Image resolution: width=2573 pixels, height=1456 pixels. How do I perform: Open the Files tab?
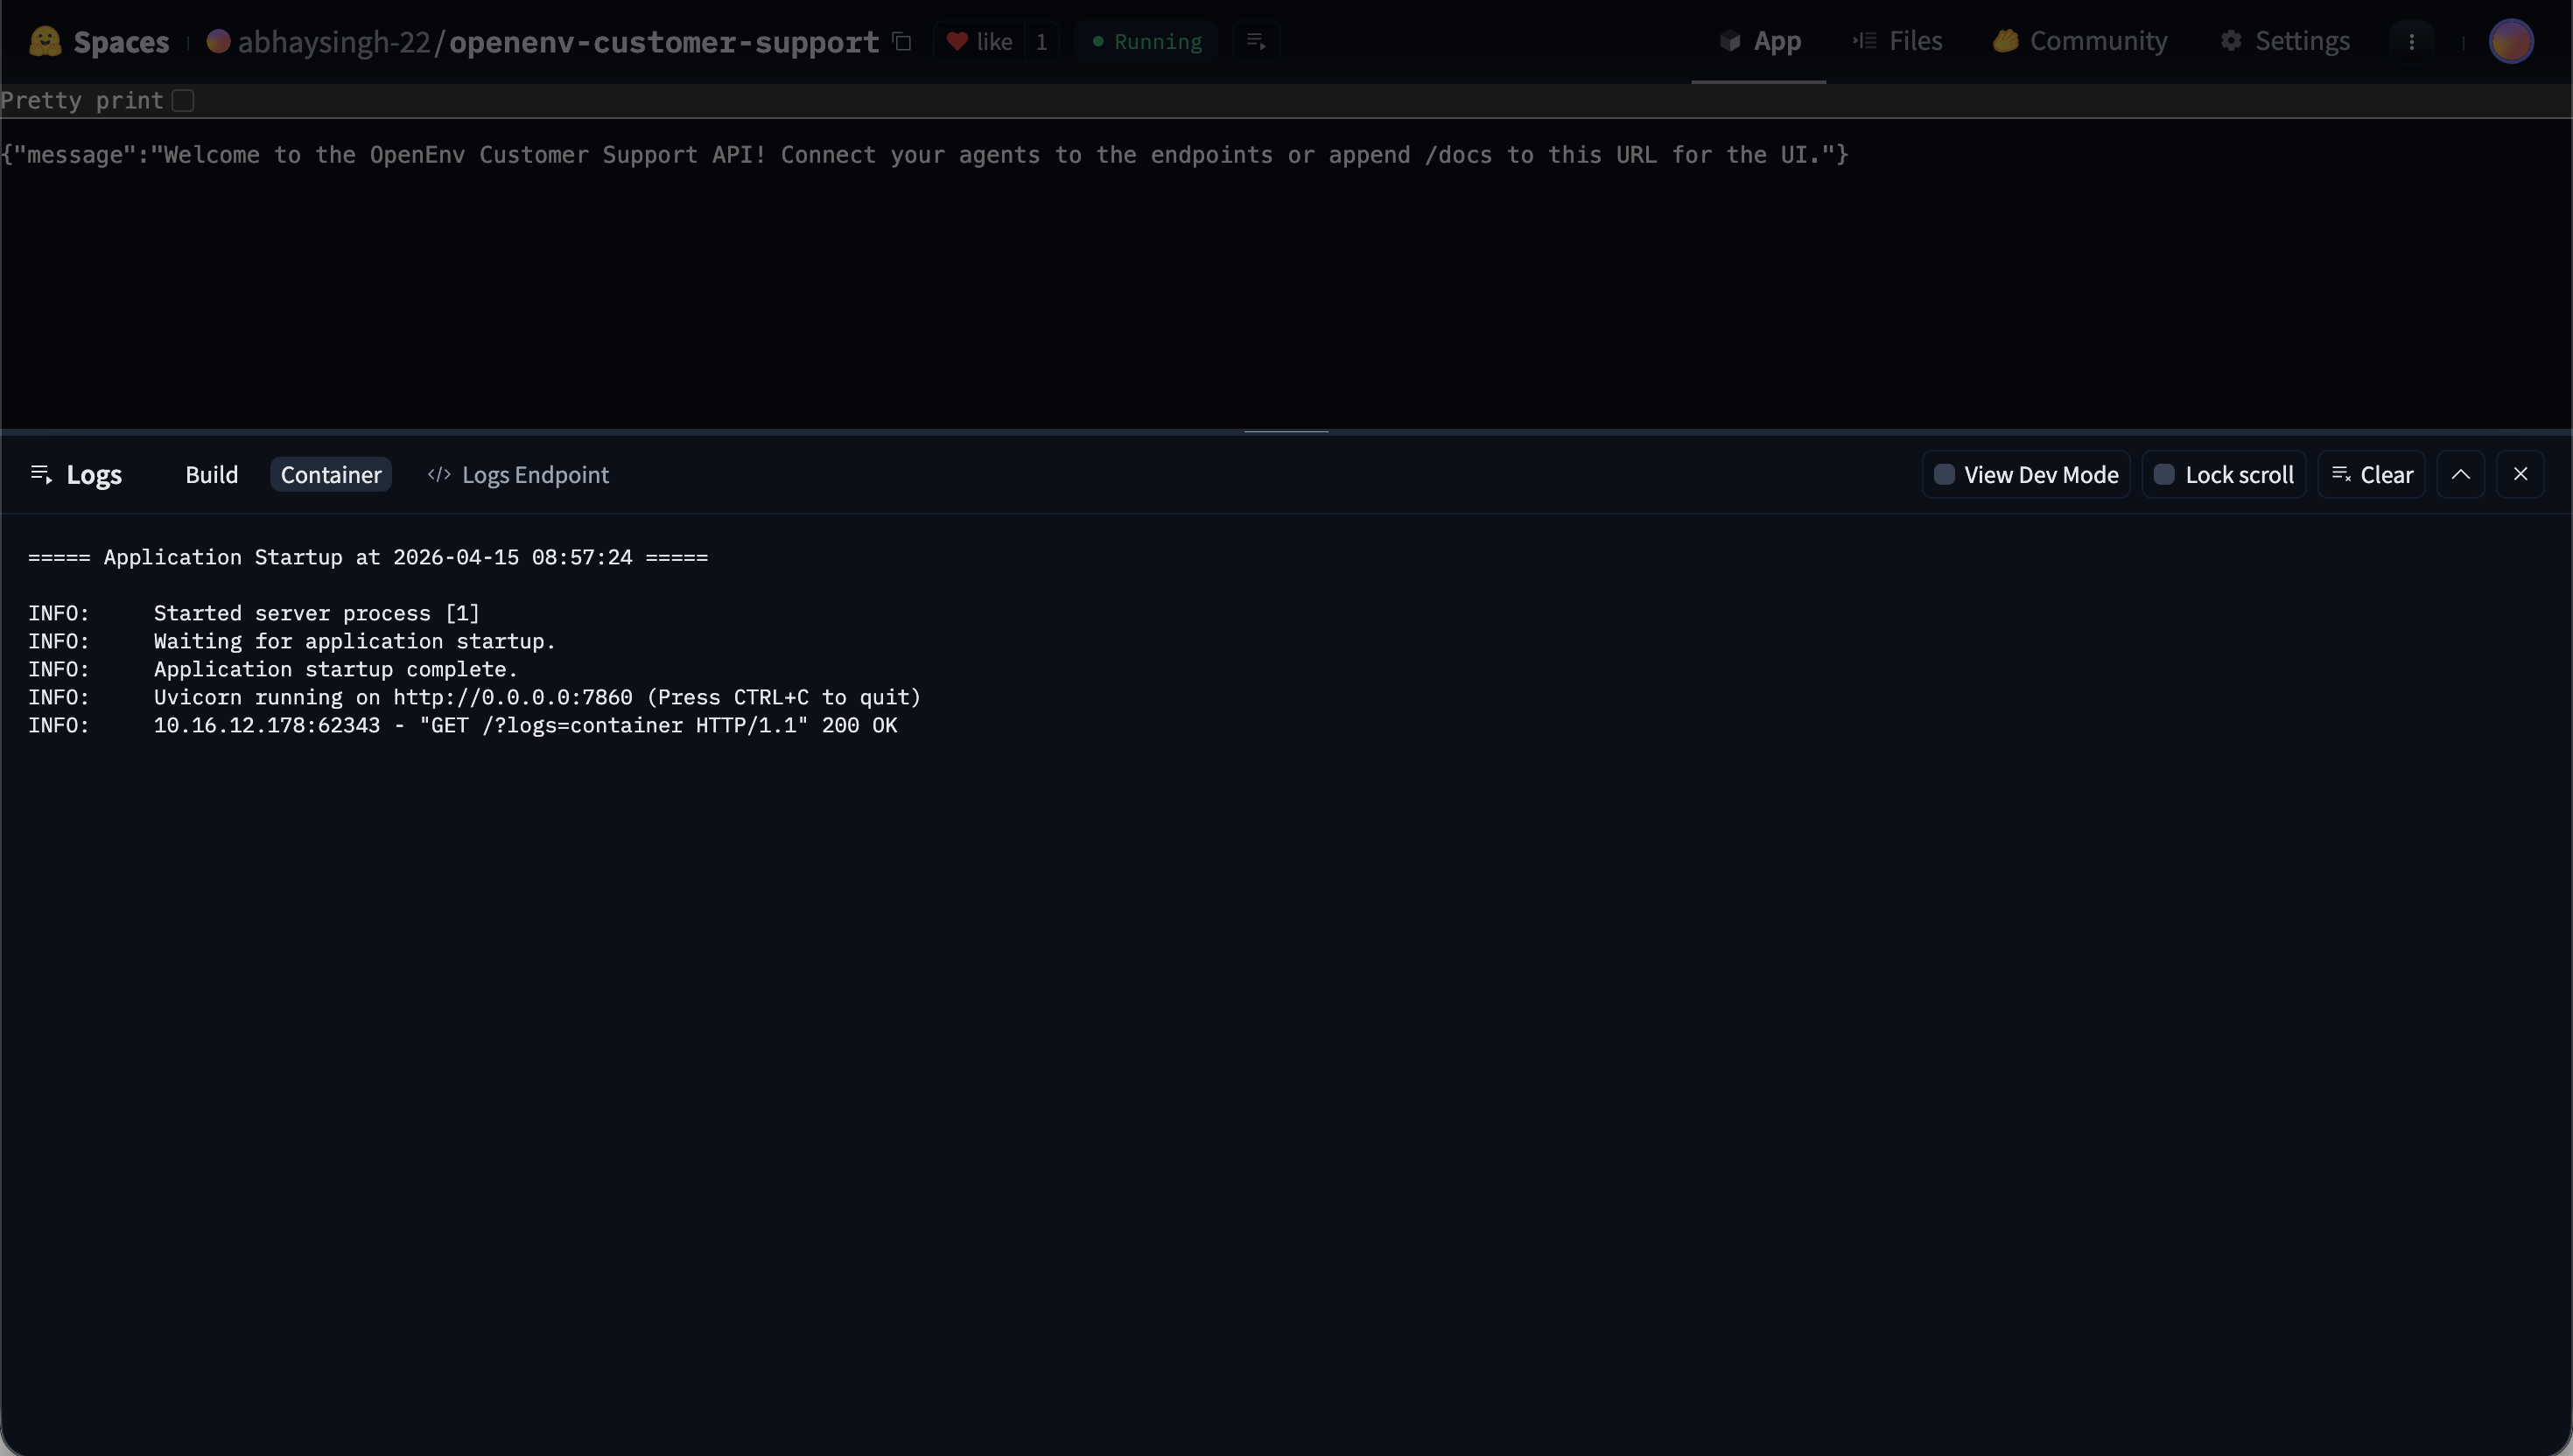1897,41
